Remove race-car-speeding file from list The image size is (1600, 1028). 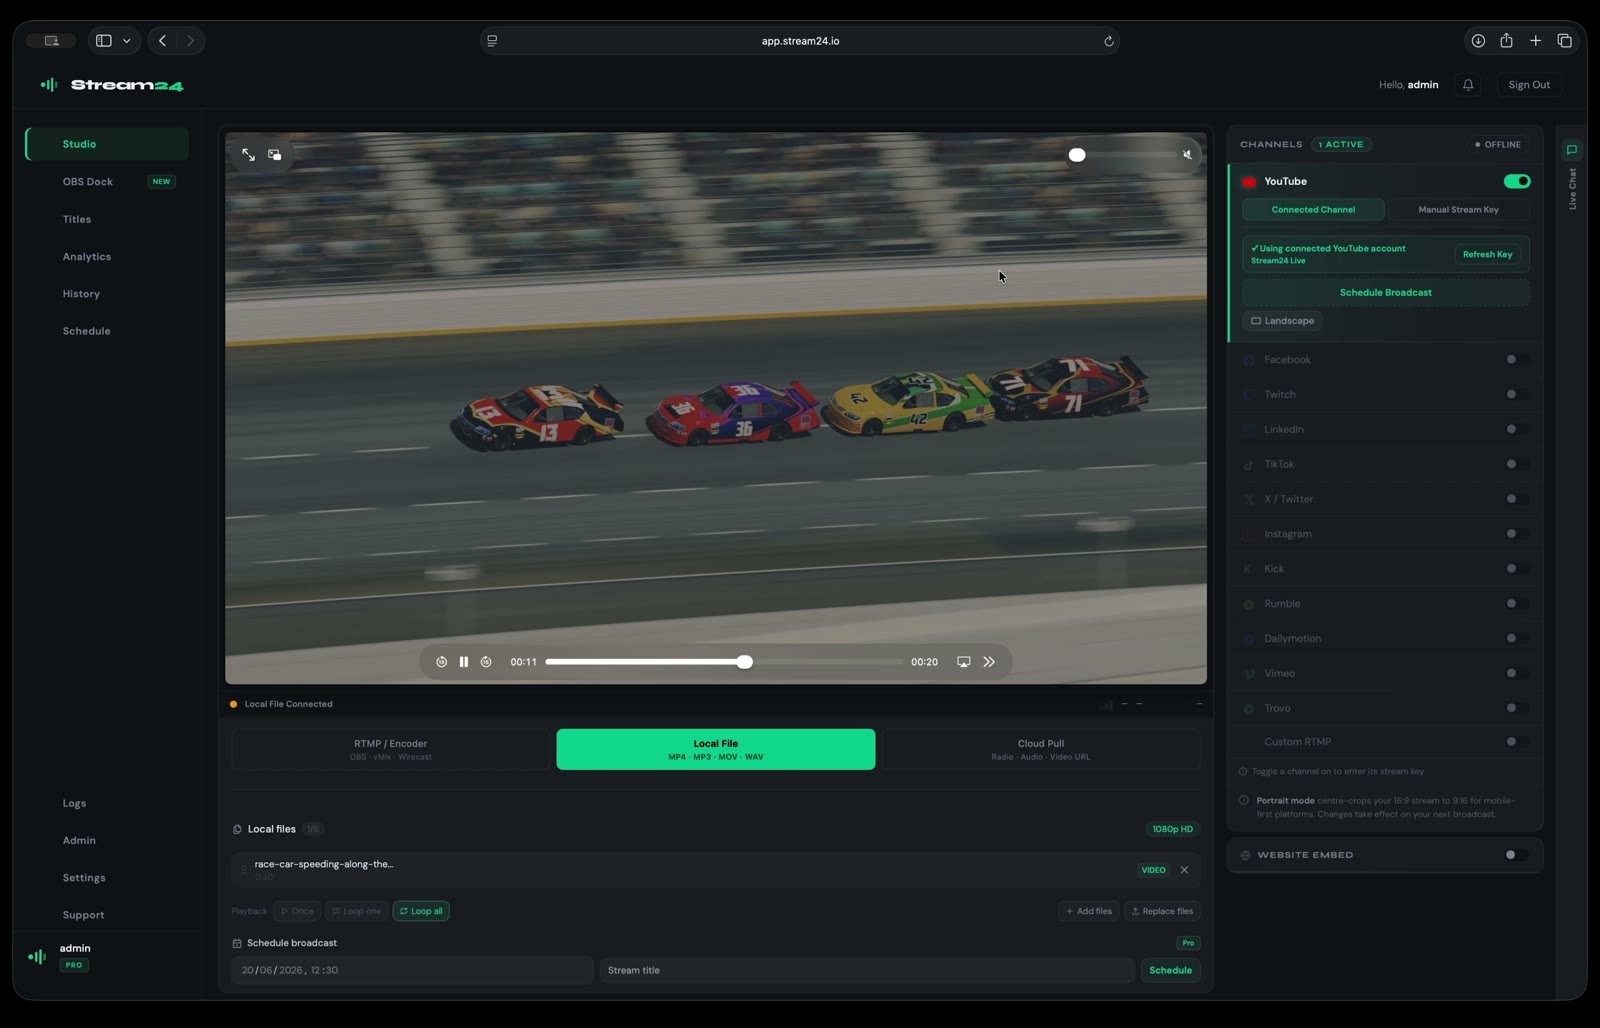[1185, 870]
